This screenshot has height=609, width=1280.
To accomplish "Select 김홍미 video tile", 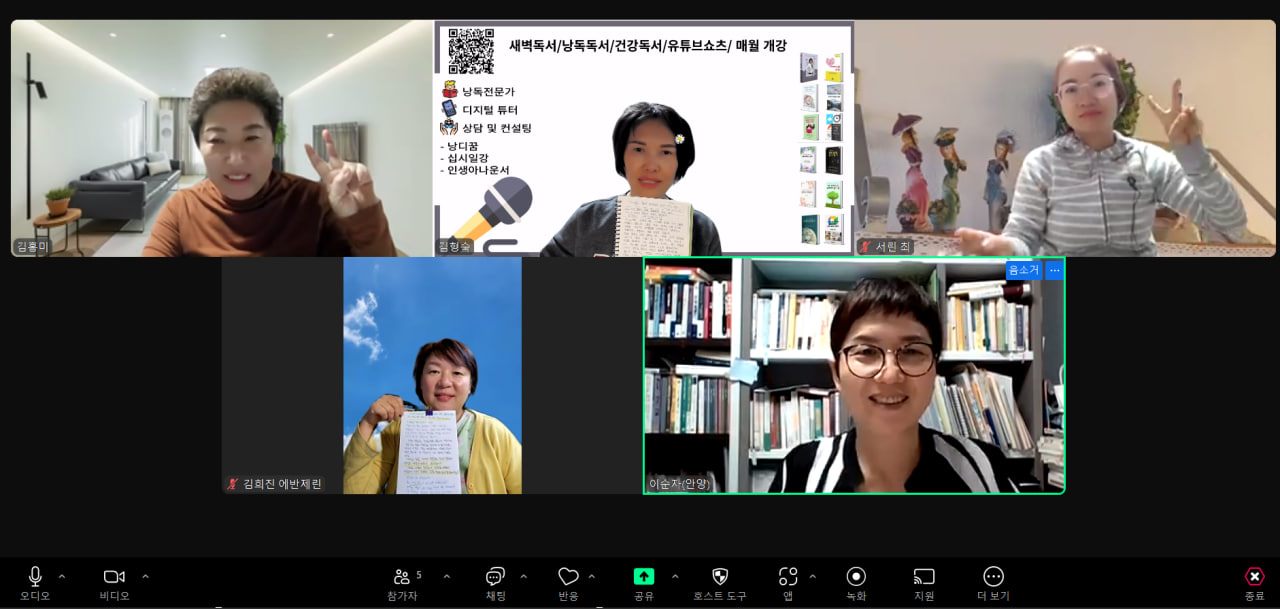I will point(222,138).
